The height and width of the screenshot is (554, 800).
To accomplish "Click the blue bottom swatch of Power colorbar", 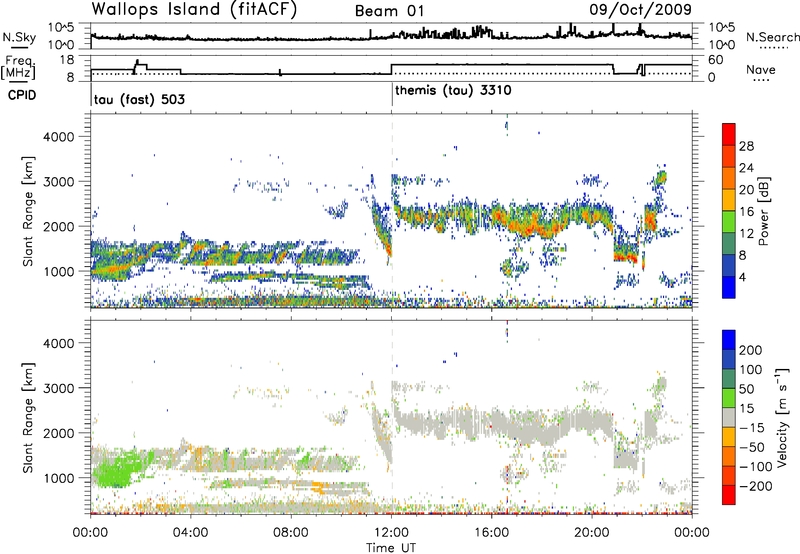I will [x=729, y=287].
